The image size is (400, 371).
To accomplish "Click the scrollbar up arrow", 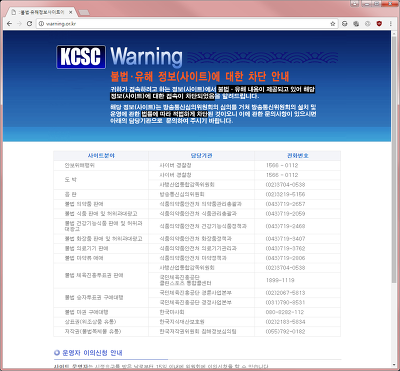I will (x=394, y=33).
